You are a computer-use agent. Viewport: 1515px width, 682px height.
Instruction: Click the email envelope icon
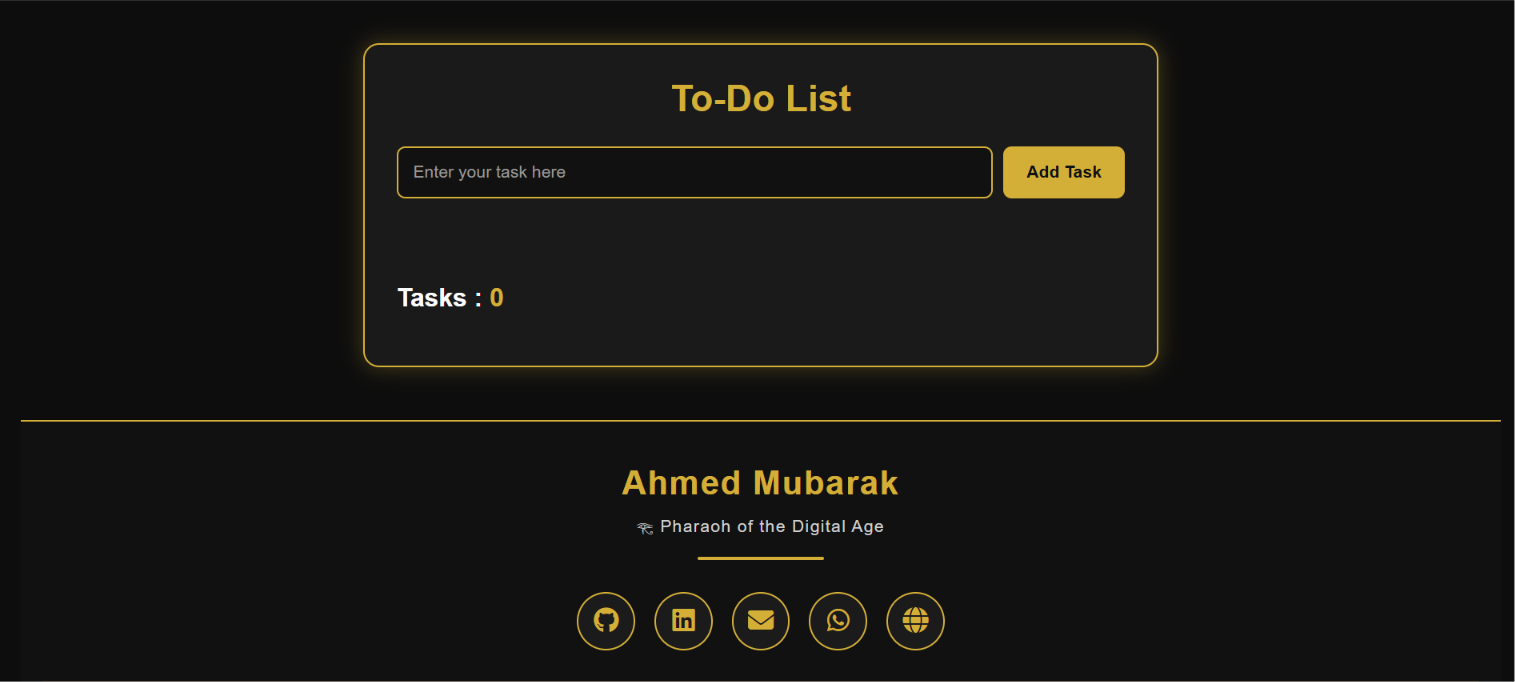coord(761,621)
